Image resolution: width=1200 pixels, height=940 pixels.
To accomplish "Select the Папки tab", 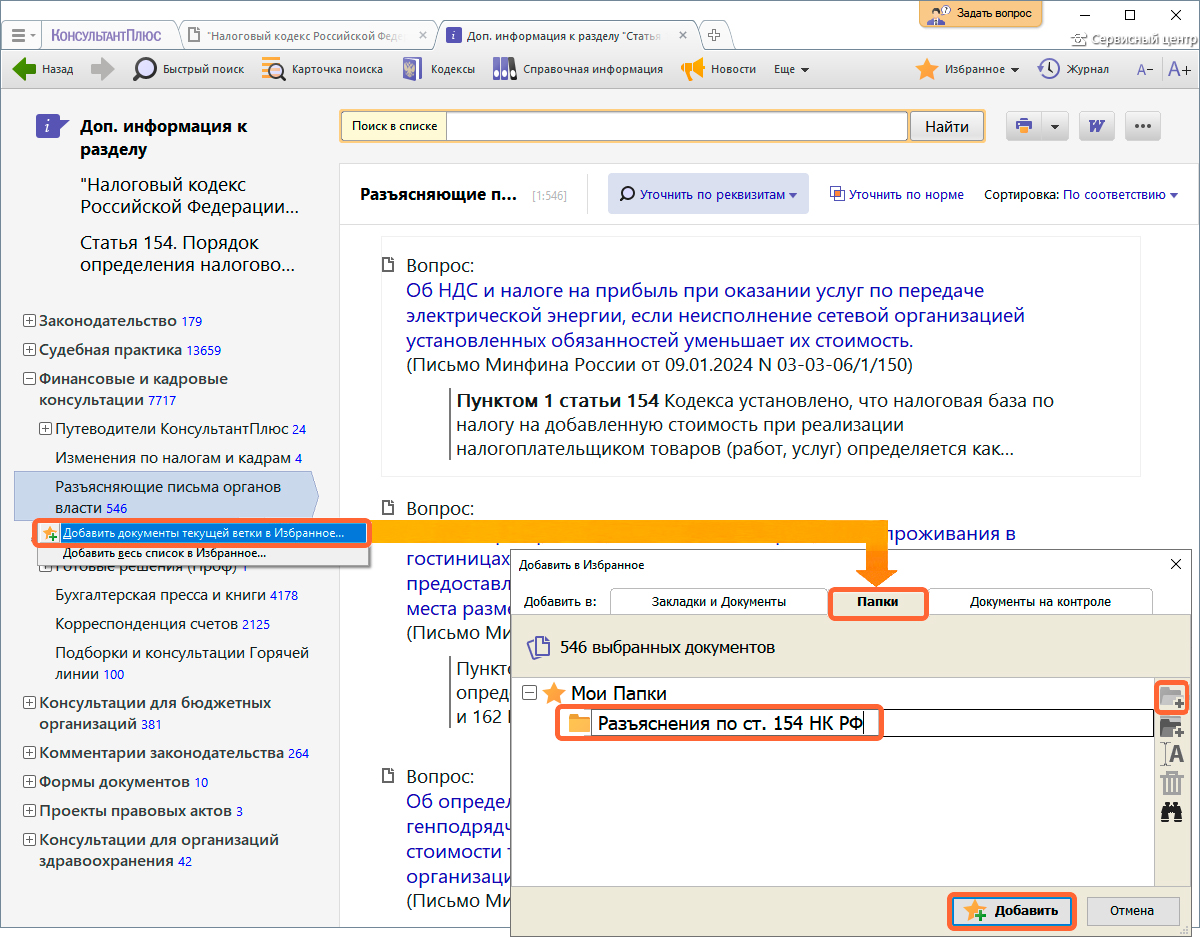I will pyautogui.click(x=878, y=602).
